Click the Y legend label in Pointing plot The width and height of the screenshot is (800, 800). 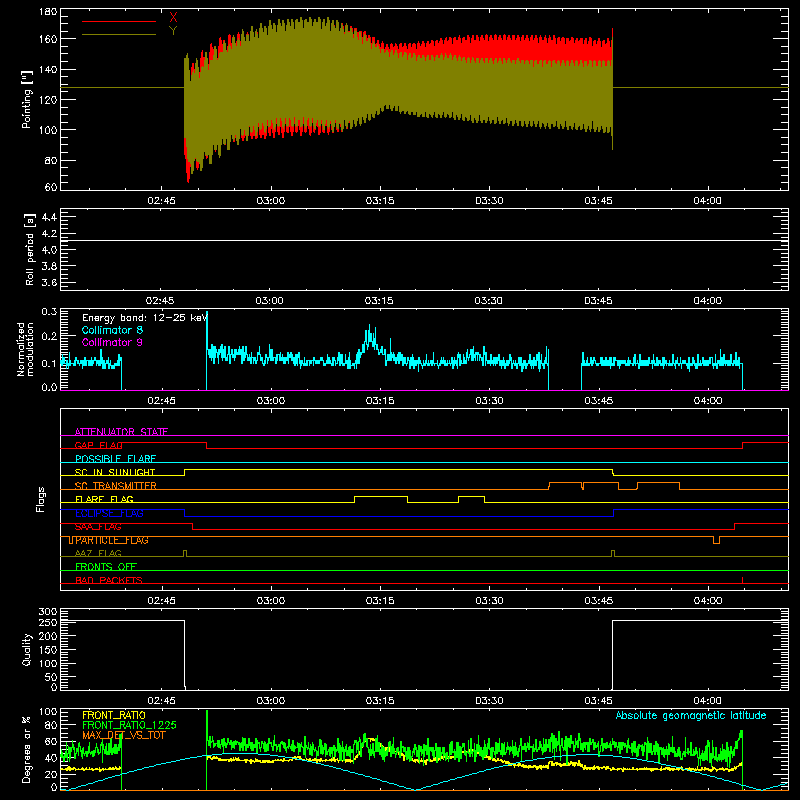[x=173, y=31]
